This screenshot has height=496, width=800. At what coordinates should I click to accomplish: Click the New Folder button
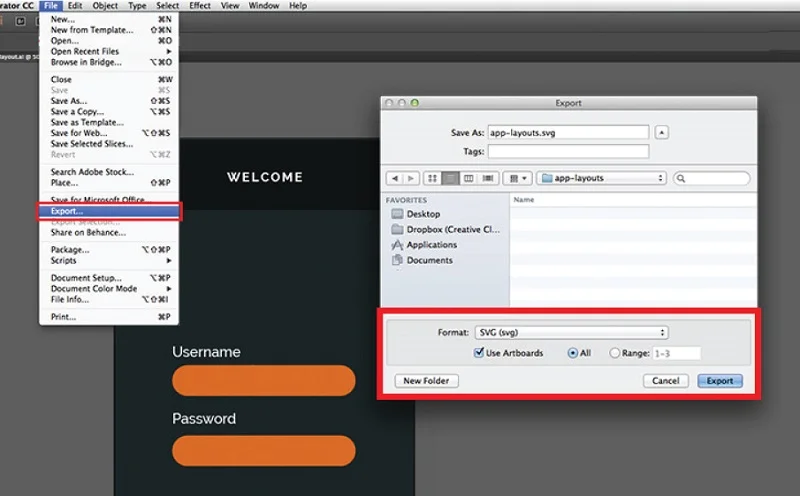click(x=427, y=381)
